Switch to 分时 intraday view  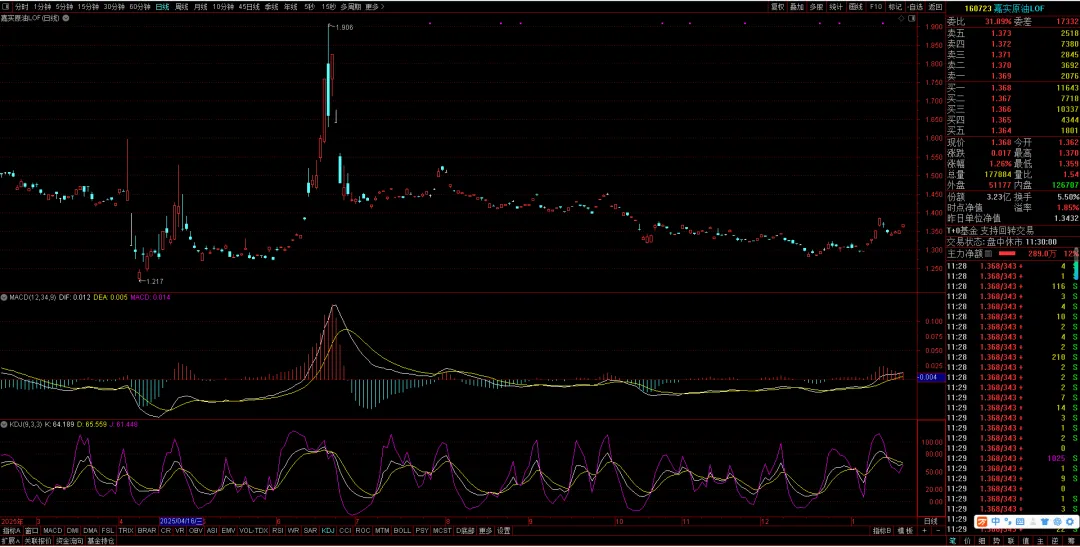click(x=21, y=6)
